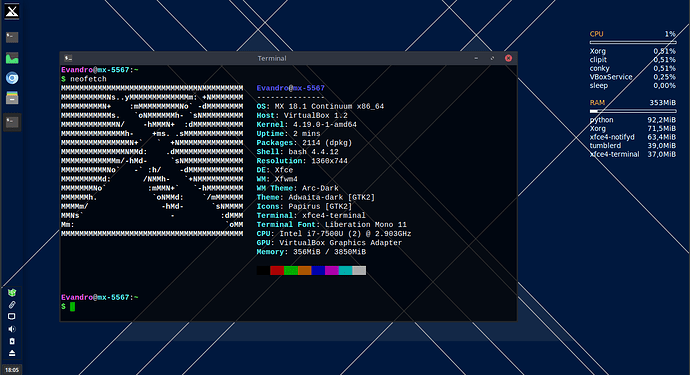
Task: Open the green system monitor launcher
Action: coord(12,58)
